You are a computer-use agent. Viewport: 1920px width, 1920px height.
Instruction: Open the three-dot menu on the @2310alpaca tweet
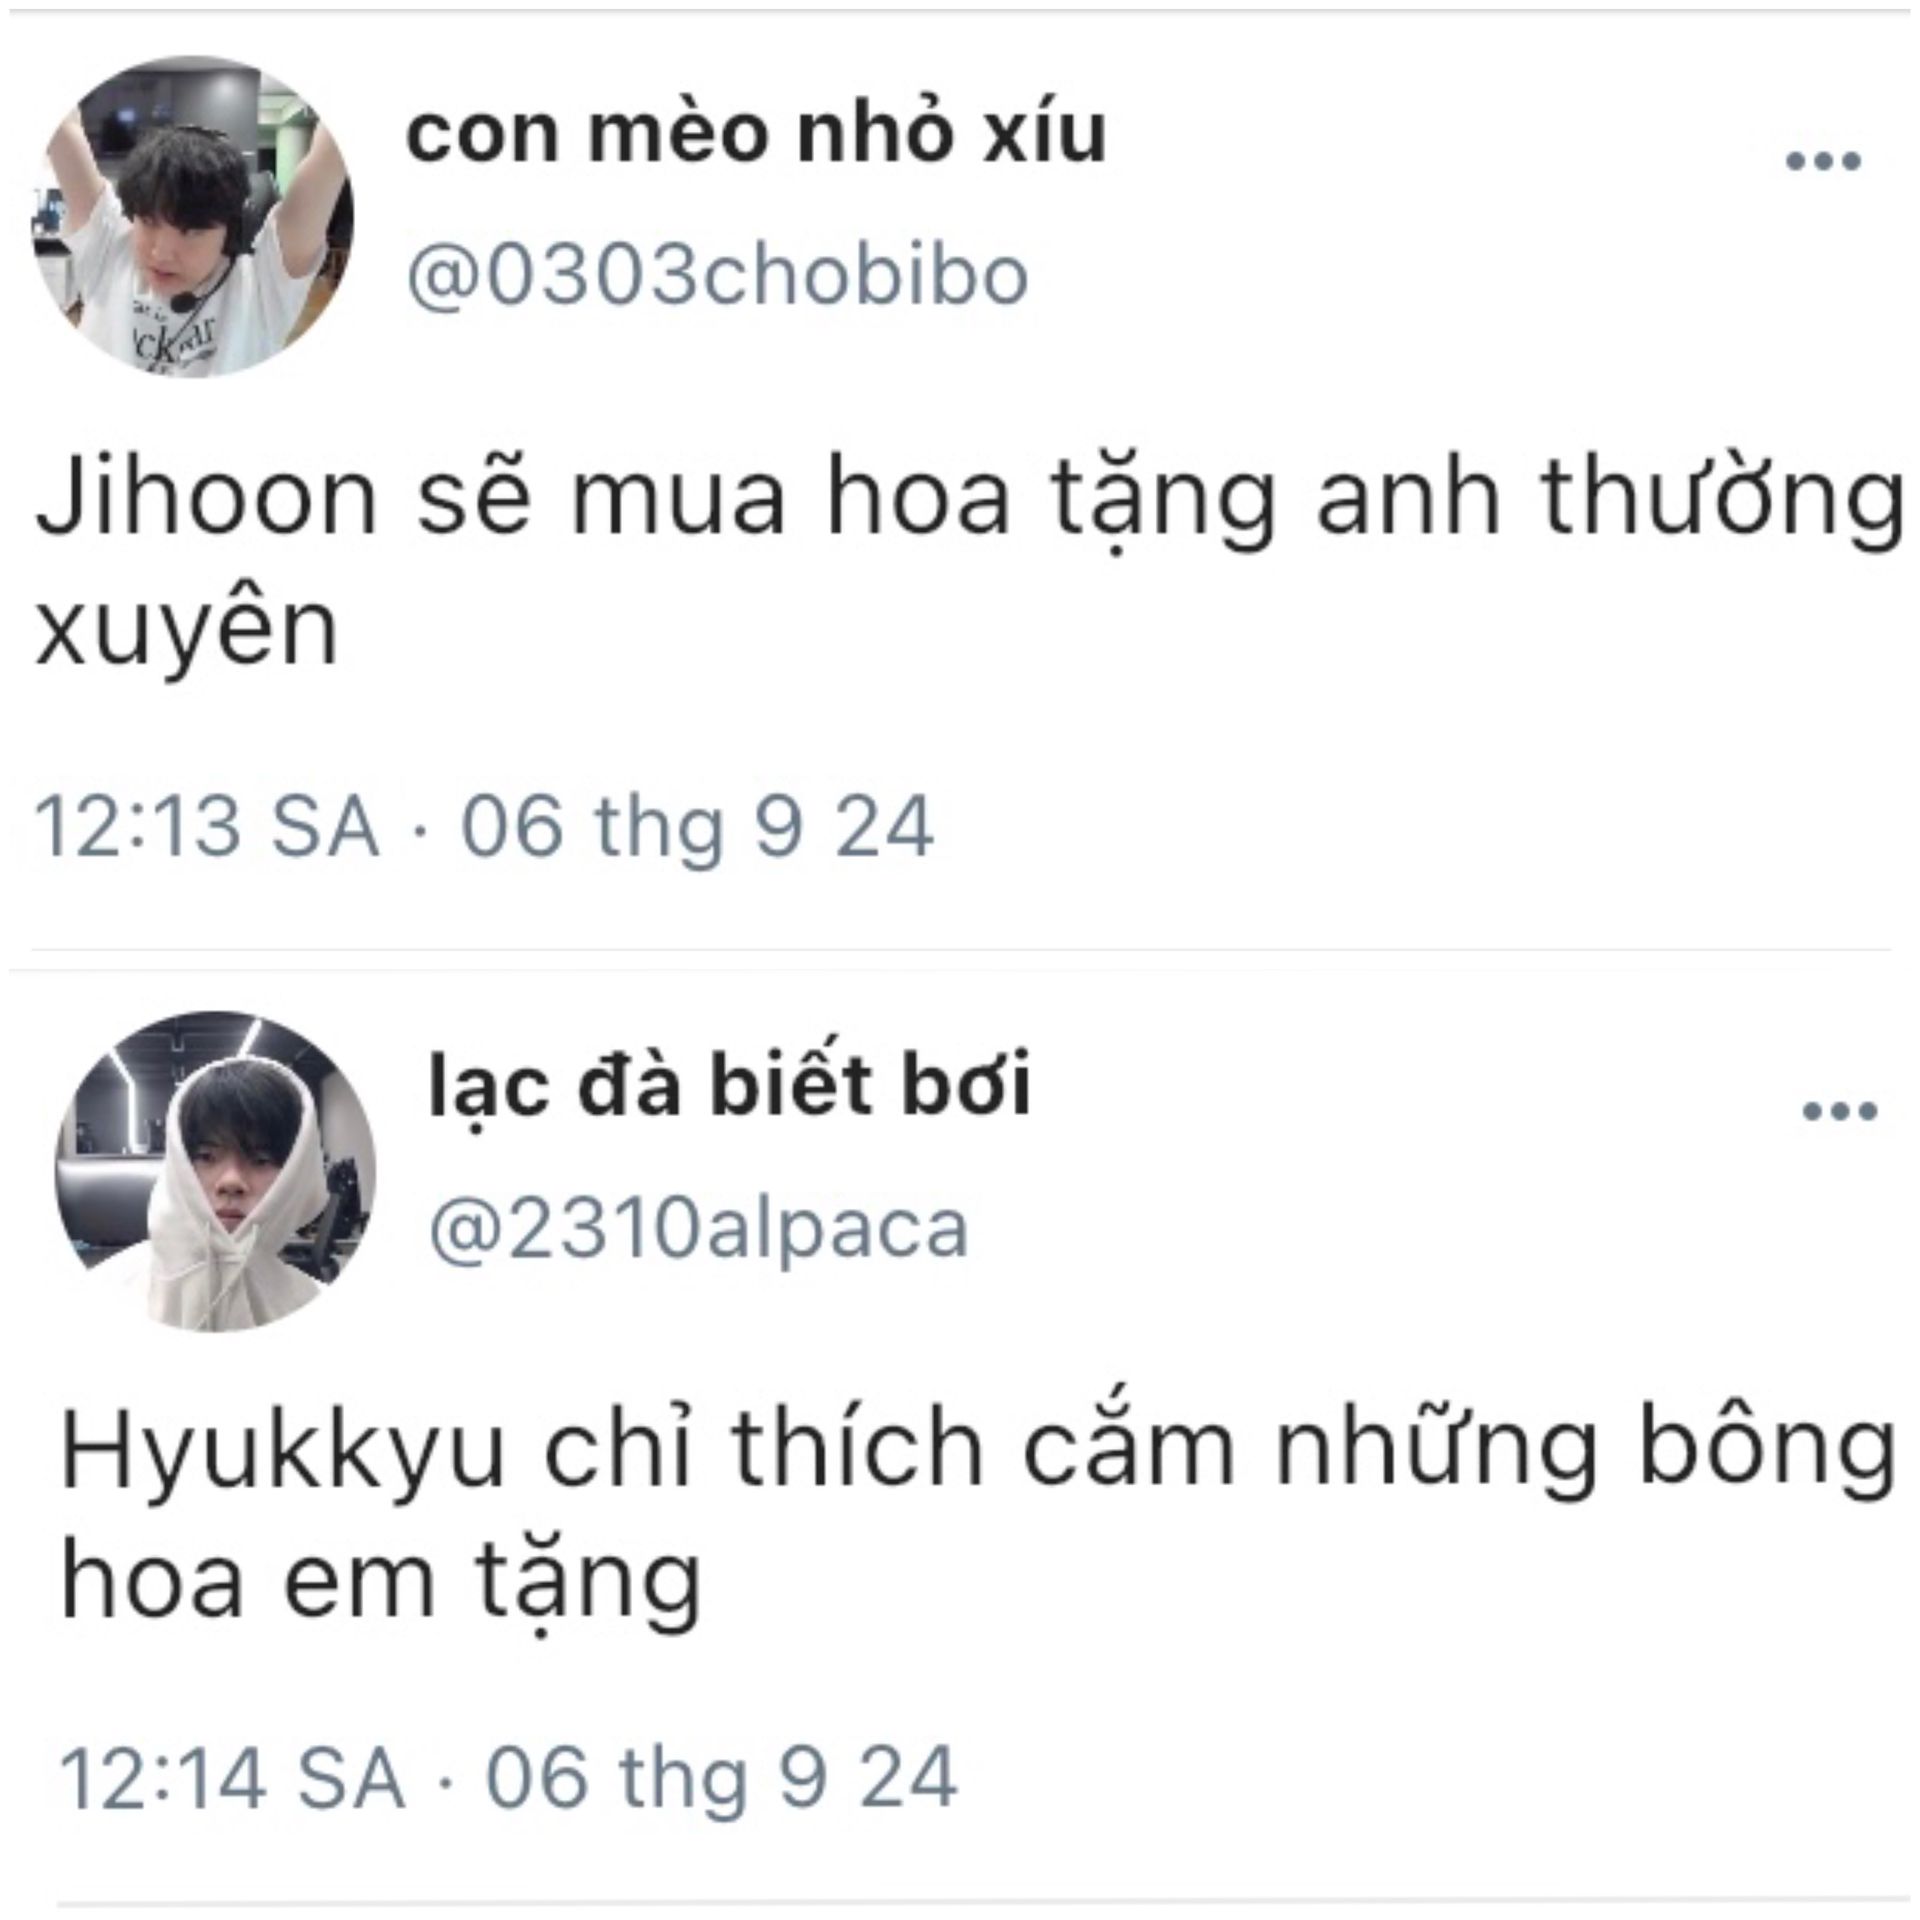1840,1112
